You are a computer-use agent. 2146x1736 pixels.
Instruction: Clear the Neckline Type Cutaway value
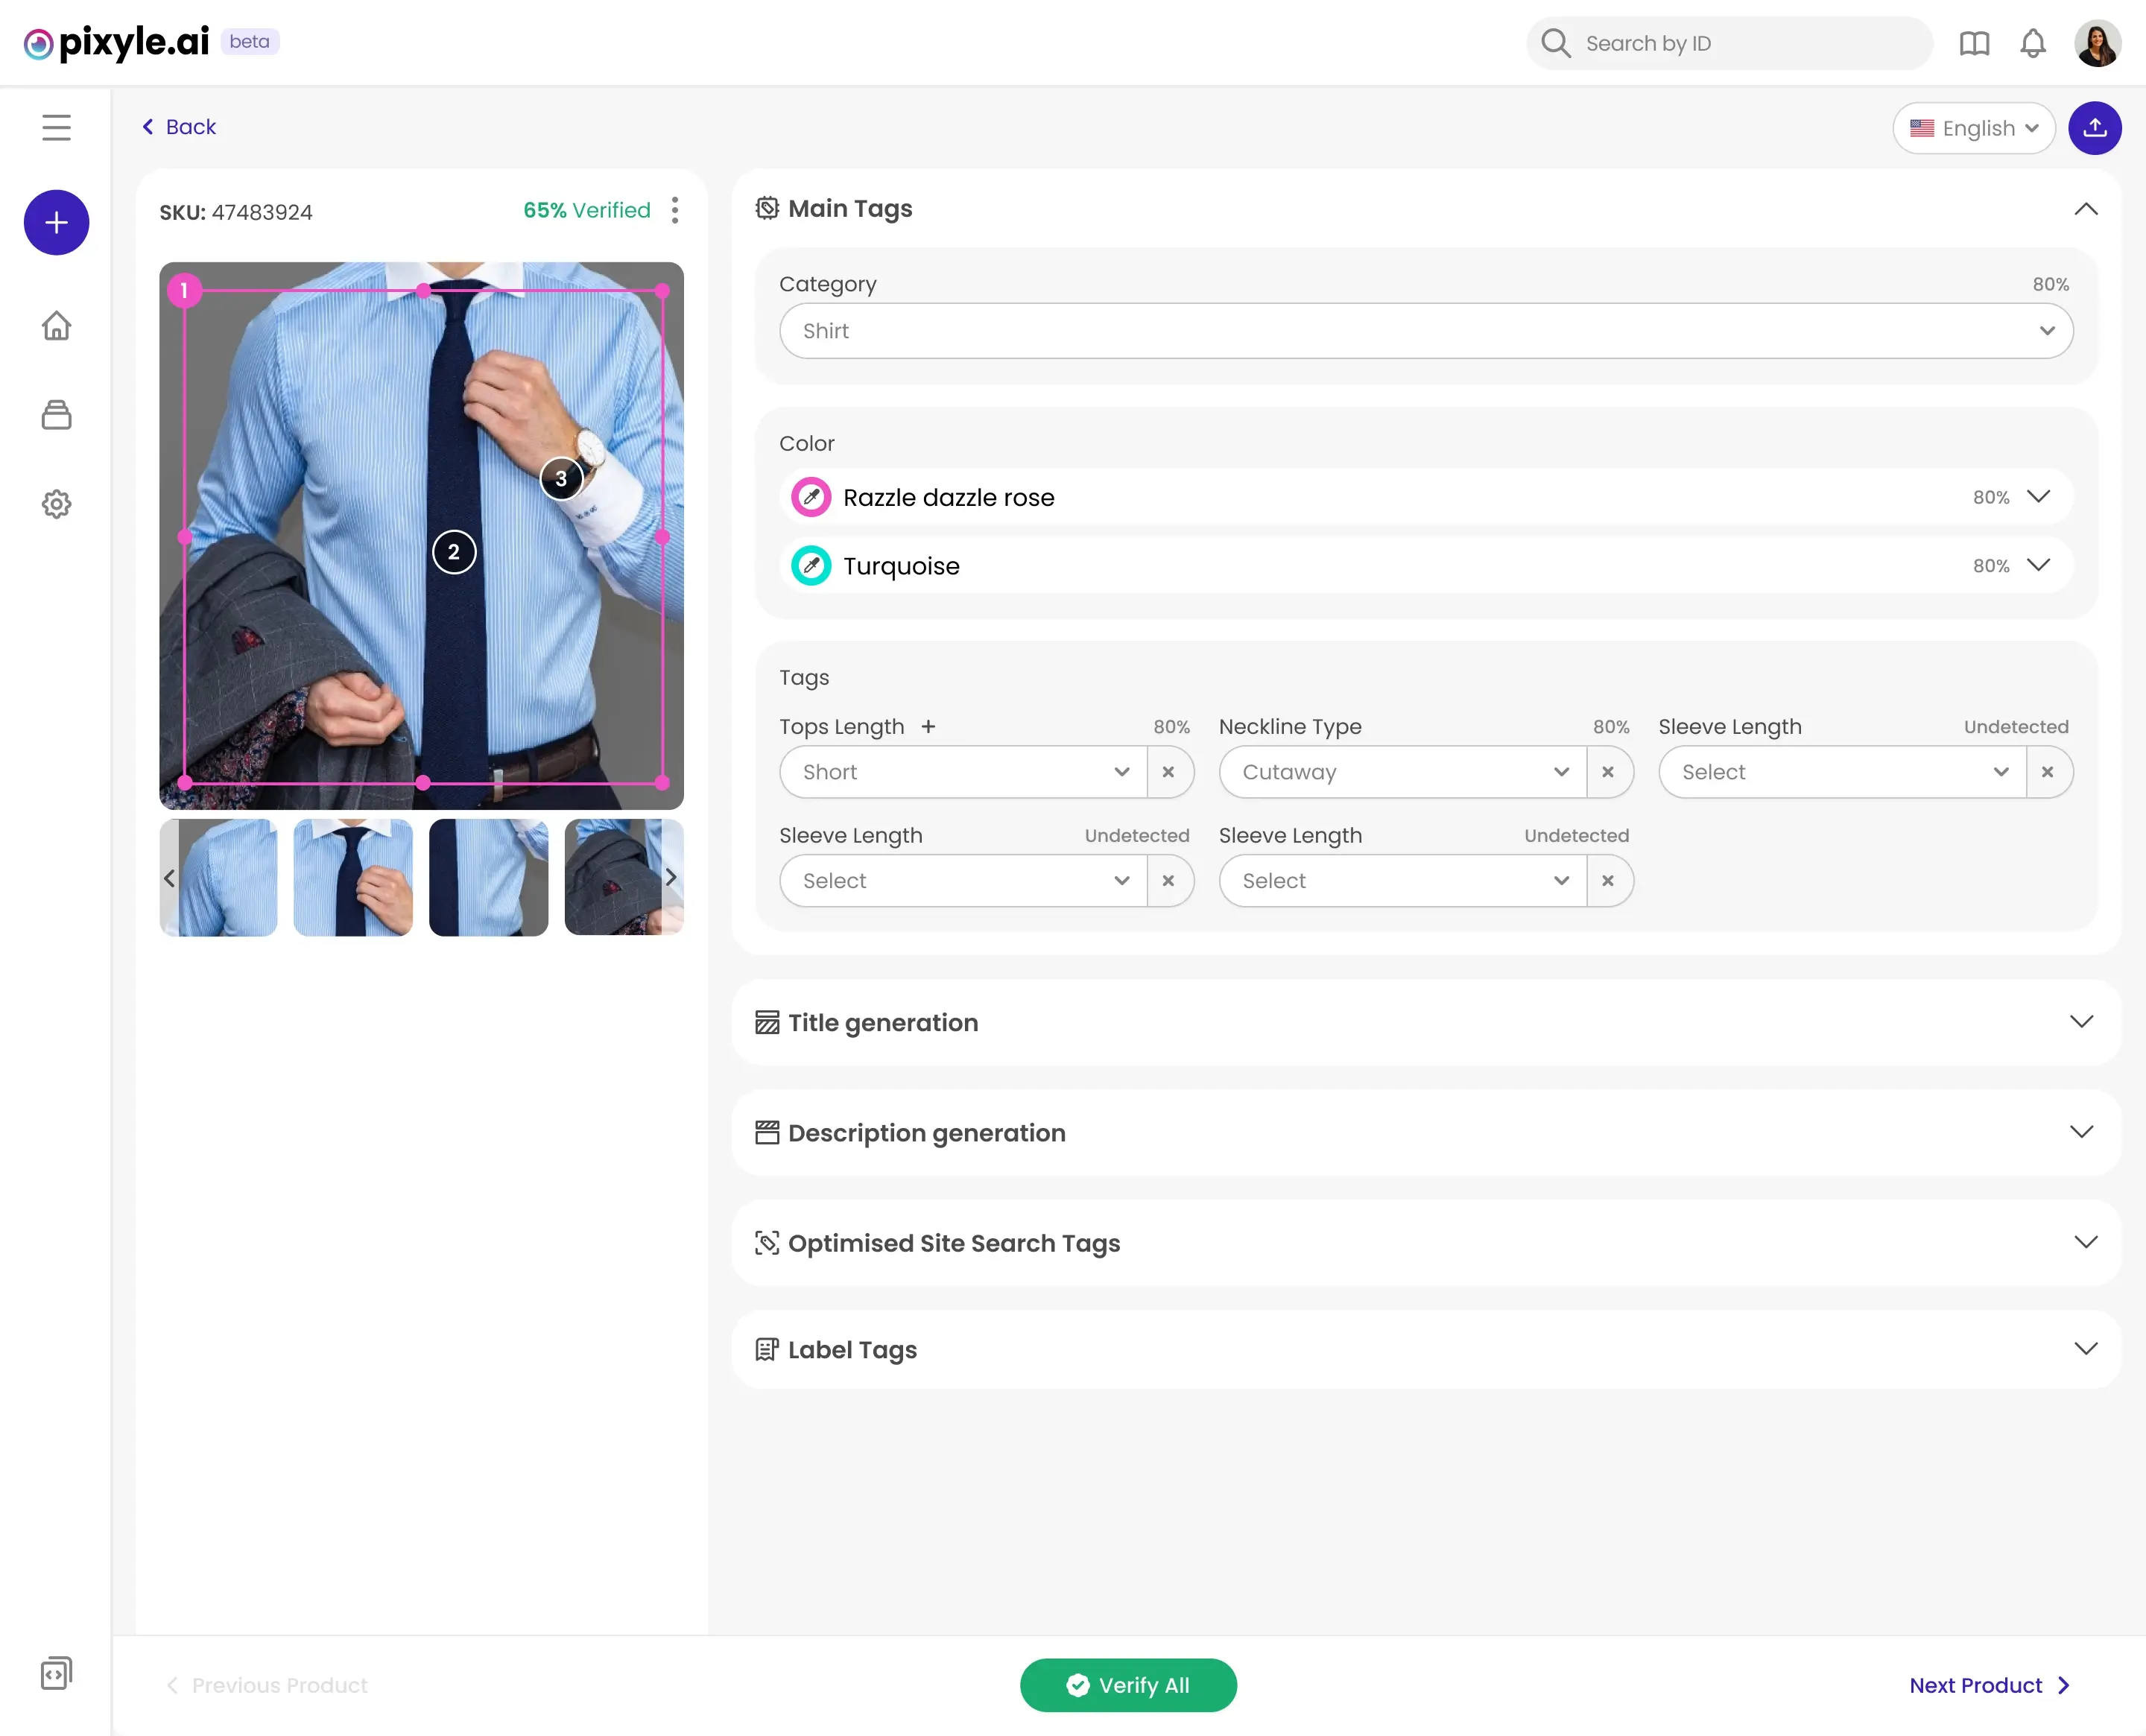point(1608,772)
